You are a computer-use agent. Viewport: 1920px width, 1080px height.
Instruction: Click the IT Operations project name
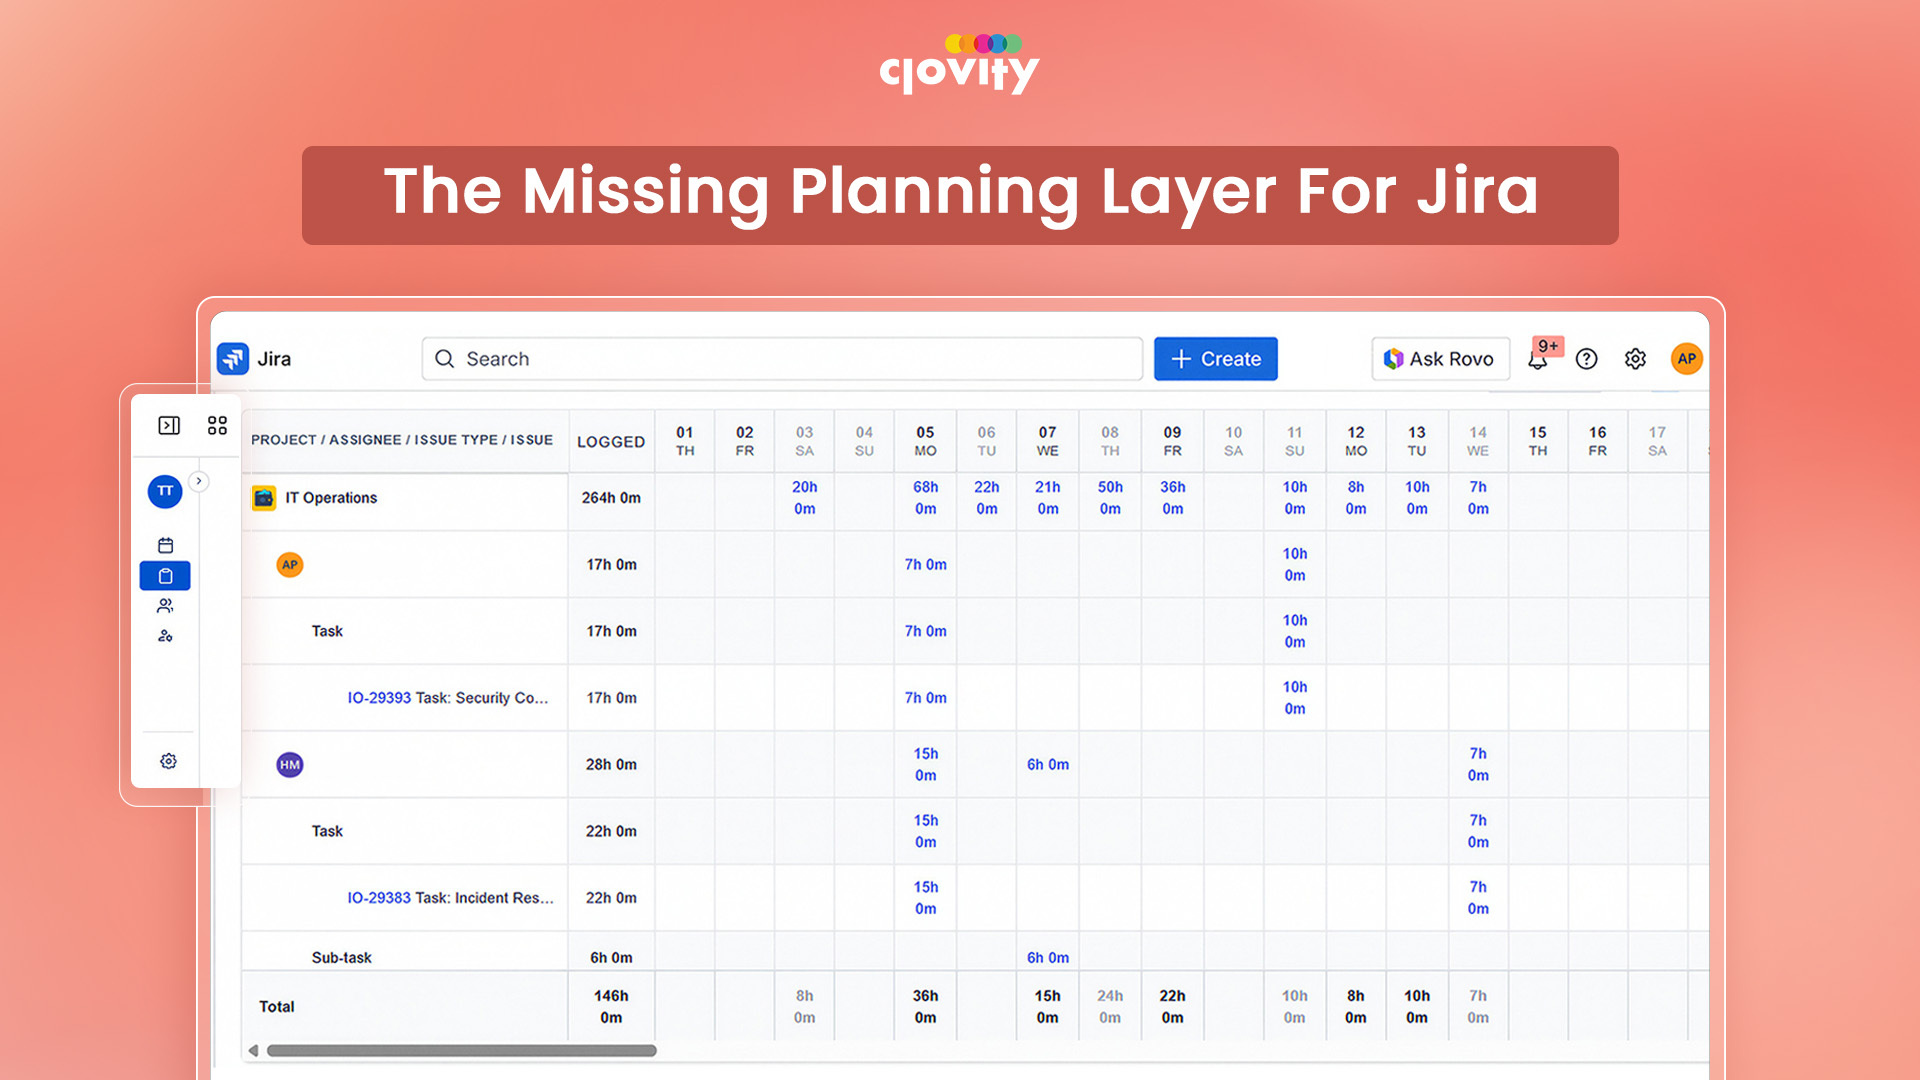(331, 498)
